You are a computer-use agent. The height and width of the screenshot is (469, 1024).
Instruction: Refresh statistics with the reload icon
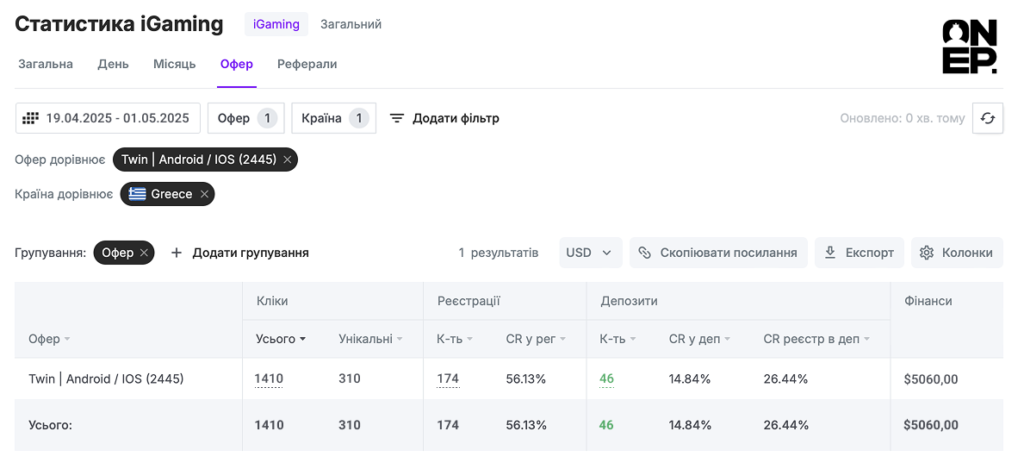tap(987, 118)
